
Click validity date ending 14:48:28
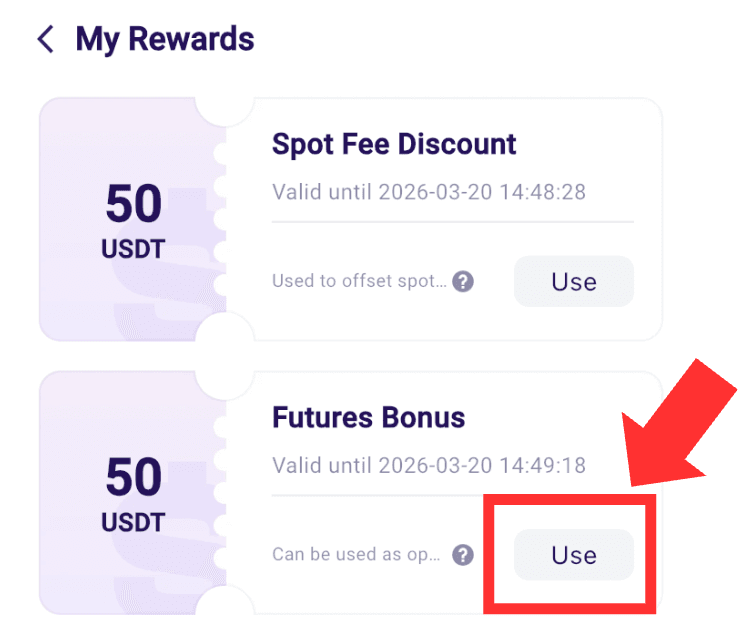429,192
